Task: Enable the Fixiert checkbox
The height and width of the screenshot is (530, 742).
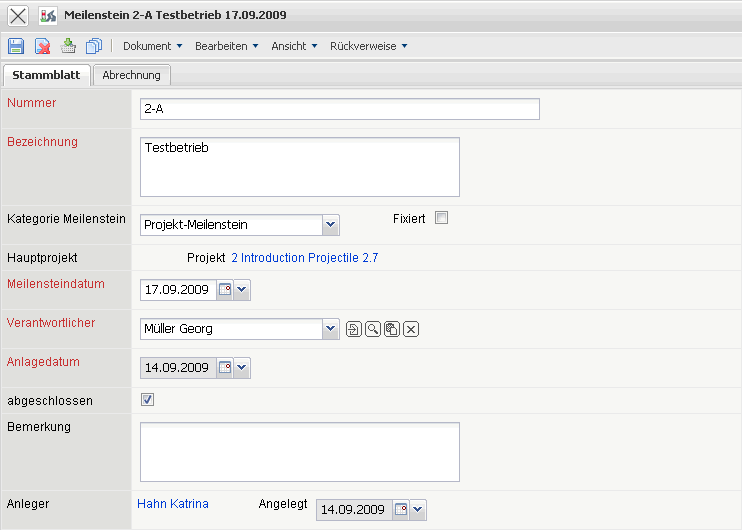Action: (x=441, y=218)
